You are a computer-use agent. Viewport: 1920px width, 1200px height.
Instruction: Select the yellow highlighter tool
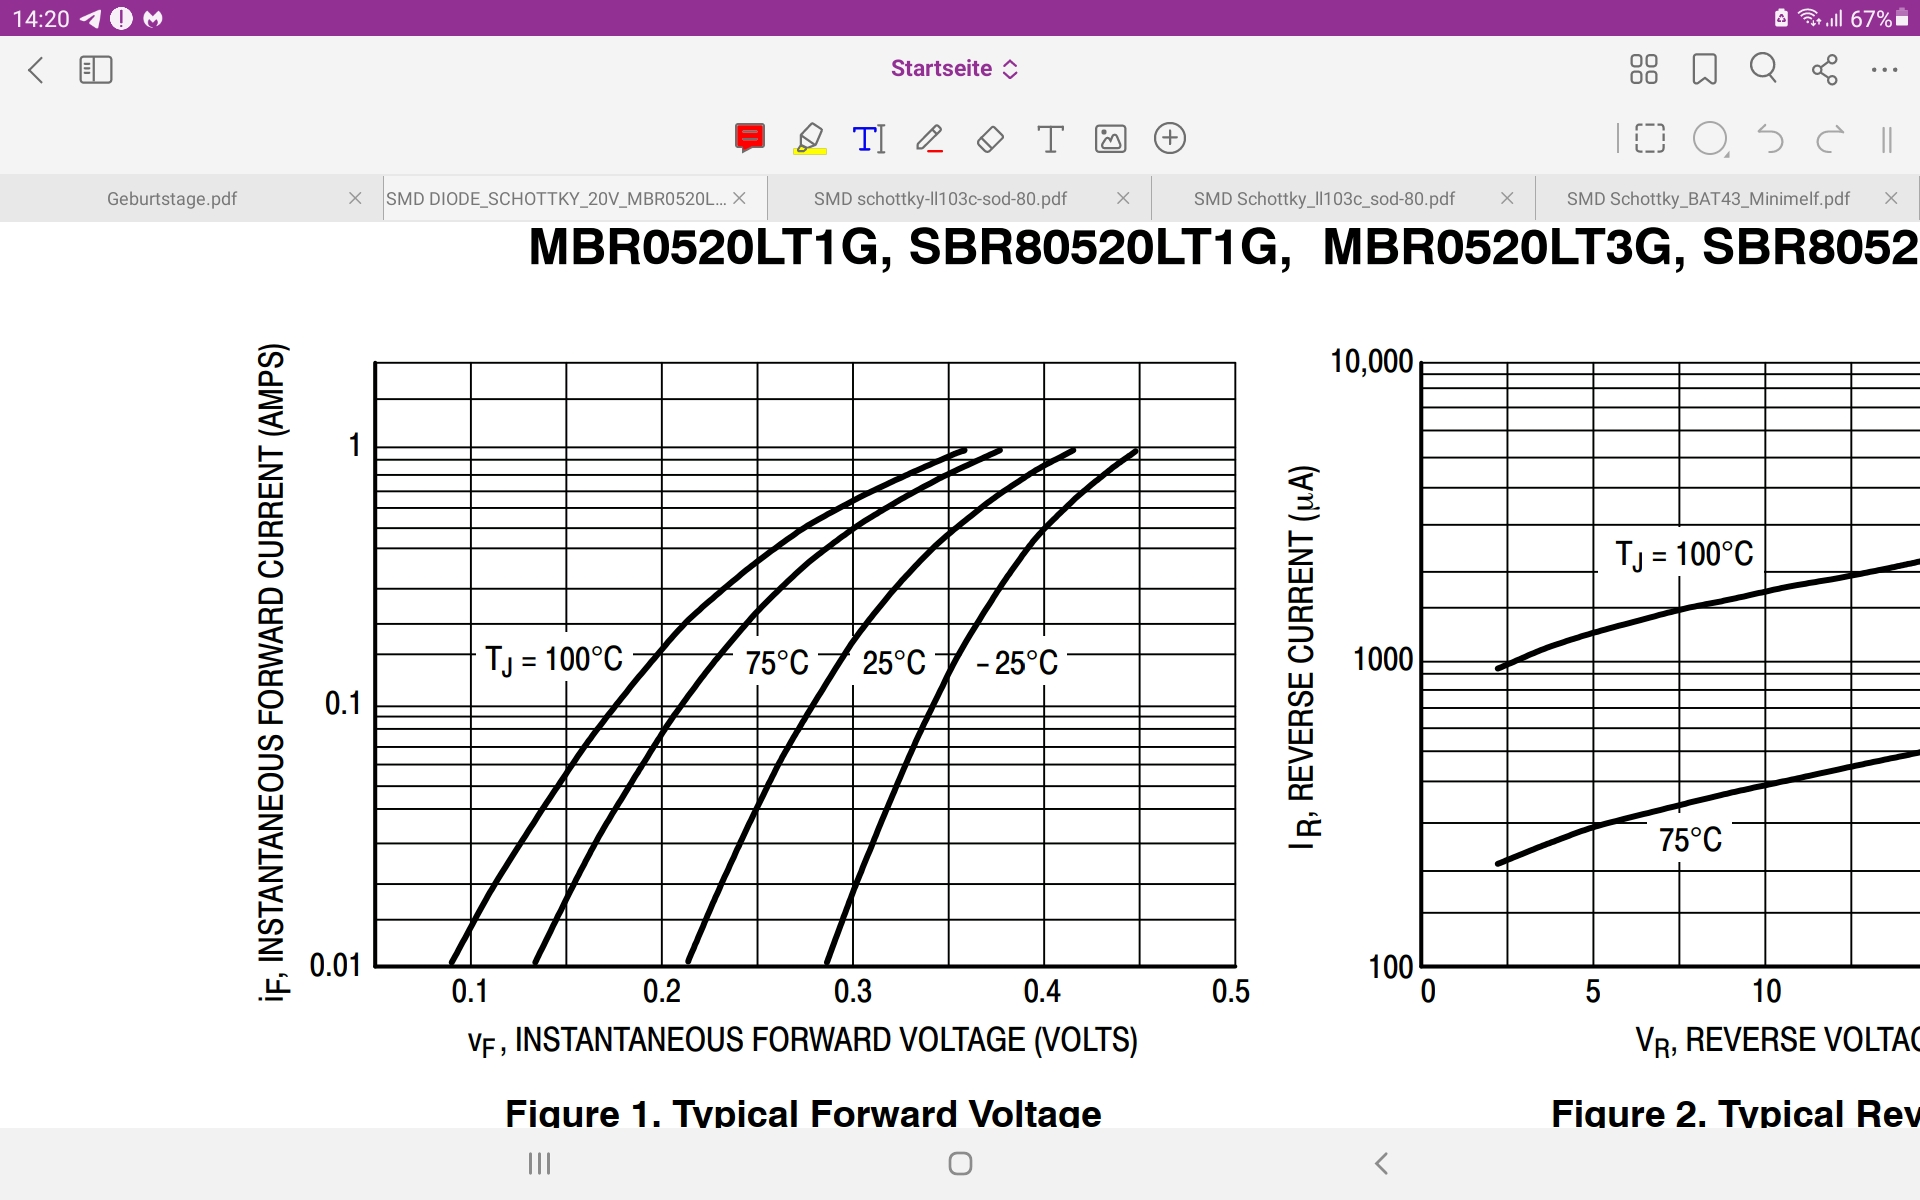tap(810, 138)
